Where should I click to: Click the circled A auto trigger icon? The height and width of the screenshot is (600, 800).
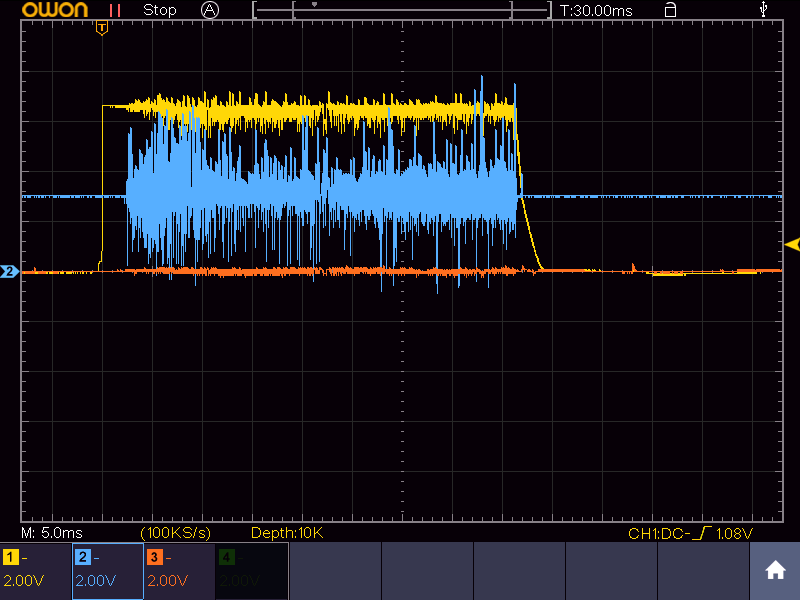click(210, 10)
